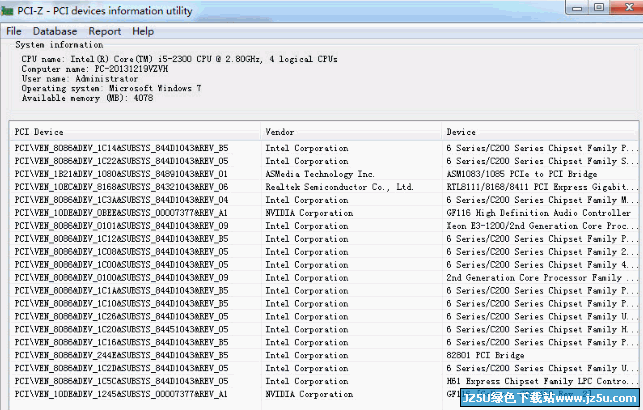Click GF116 High Definition Audio Controller cell
Image resolution: width=643 pixels, height=410 pixels.
point(538,213)
